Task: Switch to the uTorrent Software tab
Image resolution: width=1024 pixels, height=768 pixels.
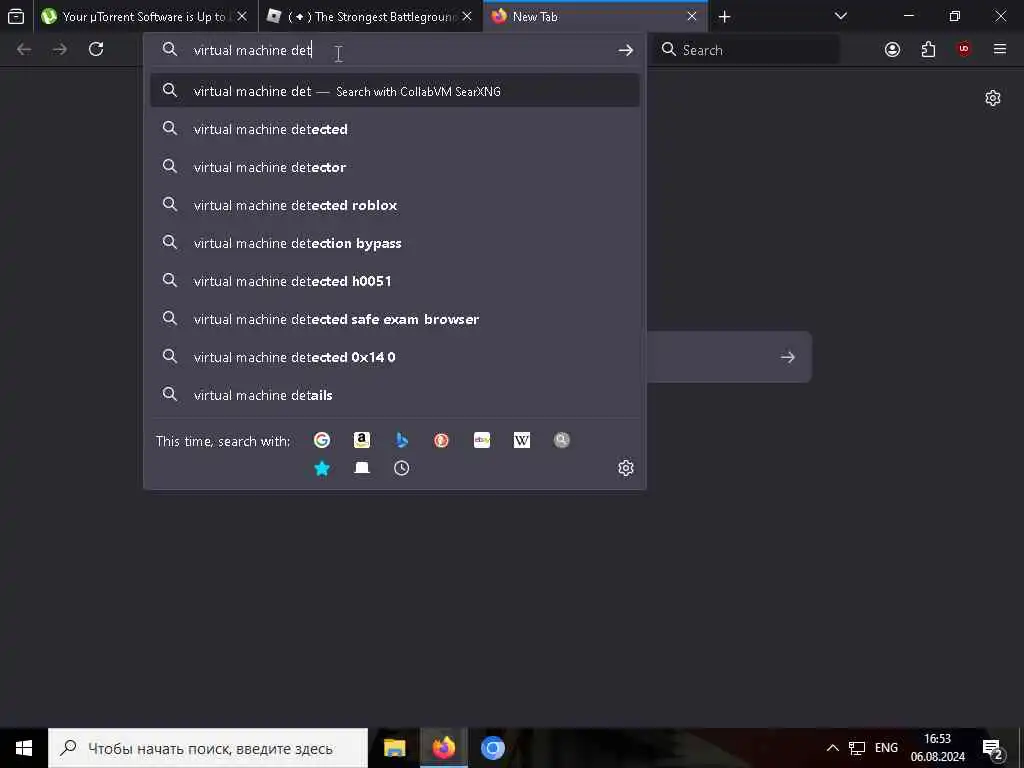Action: click(144, 16)
